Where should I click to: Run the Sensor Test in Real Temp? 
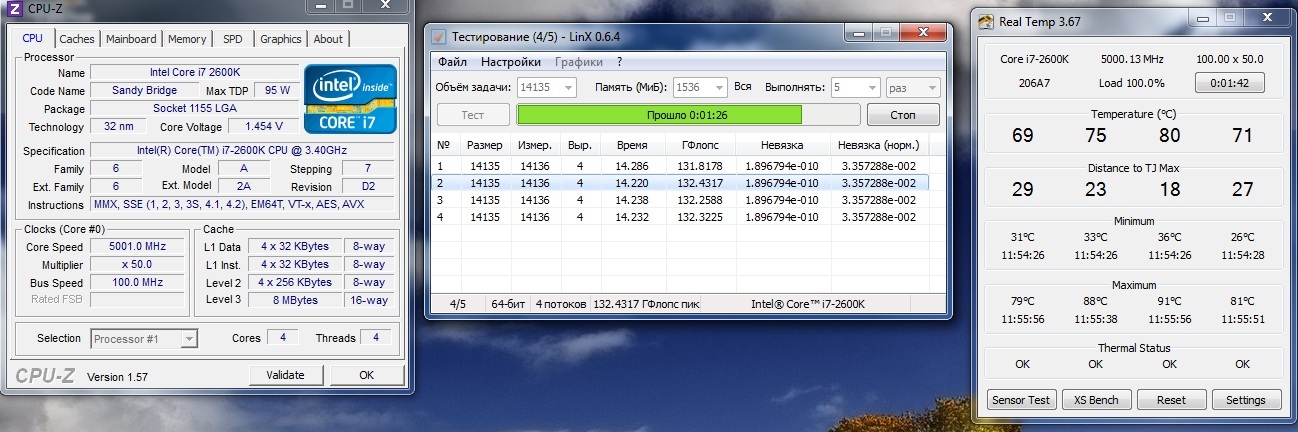(1021, 400)
